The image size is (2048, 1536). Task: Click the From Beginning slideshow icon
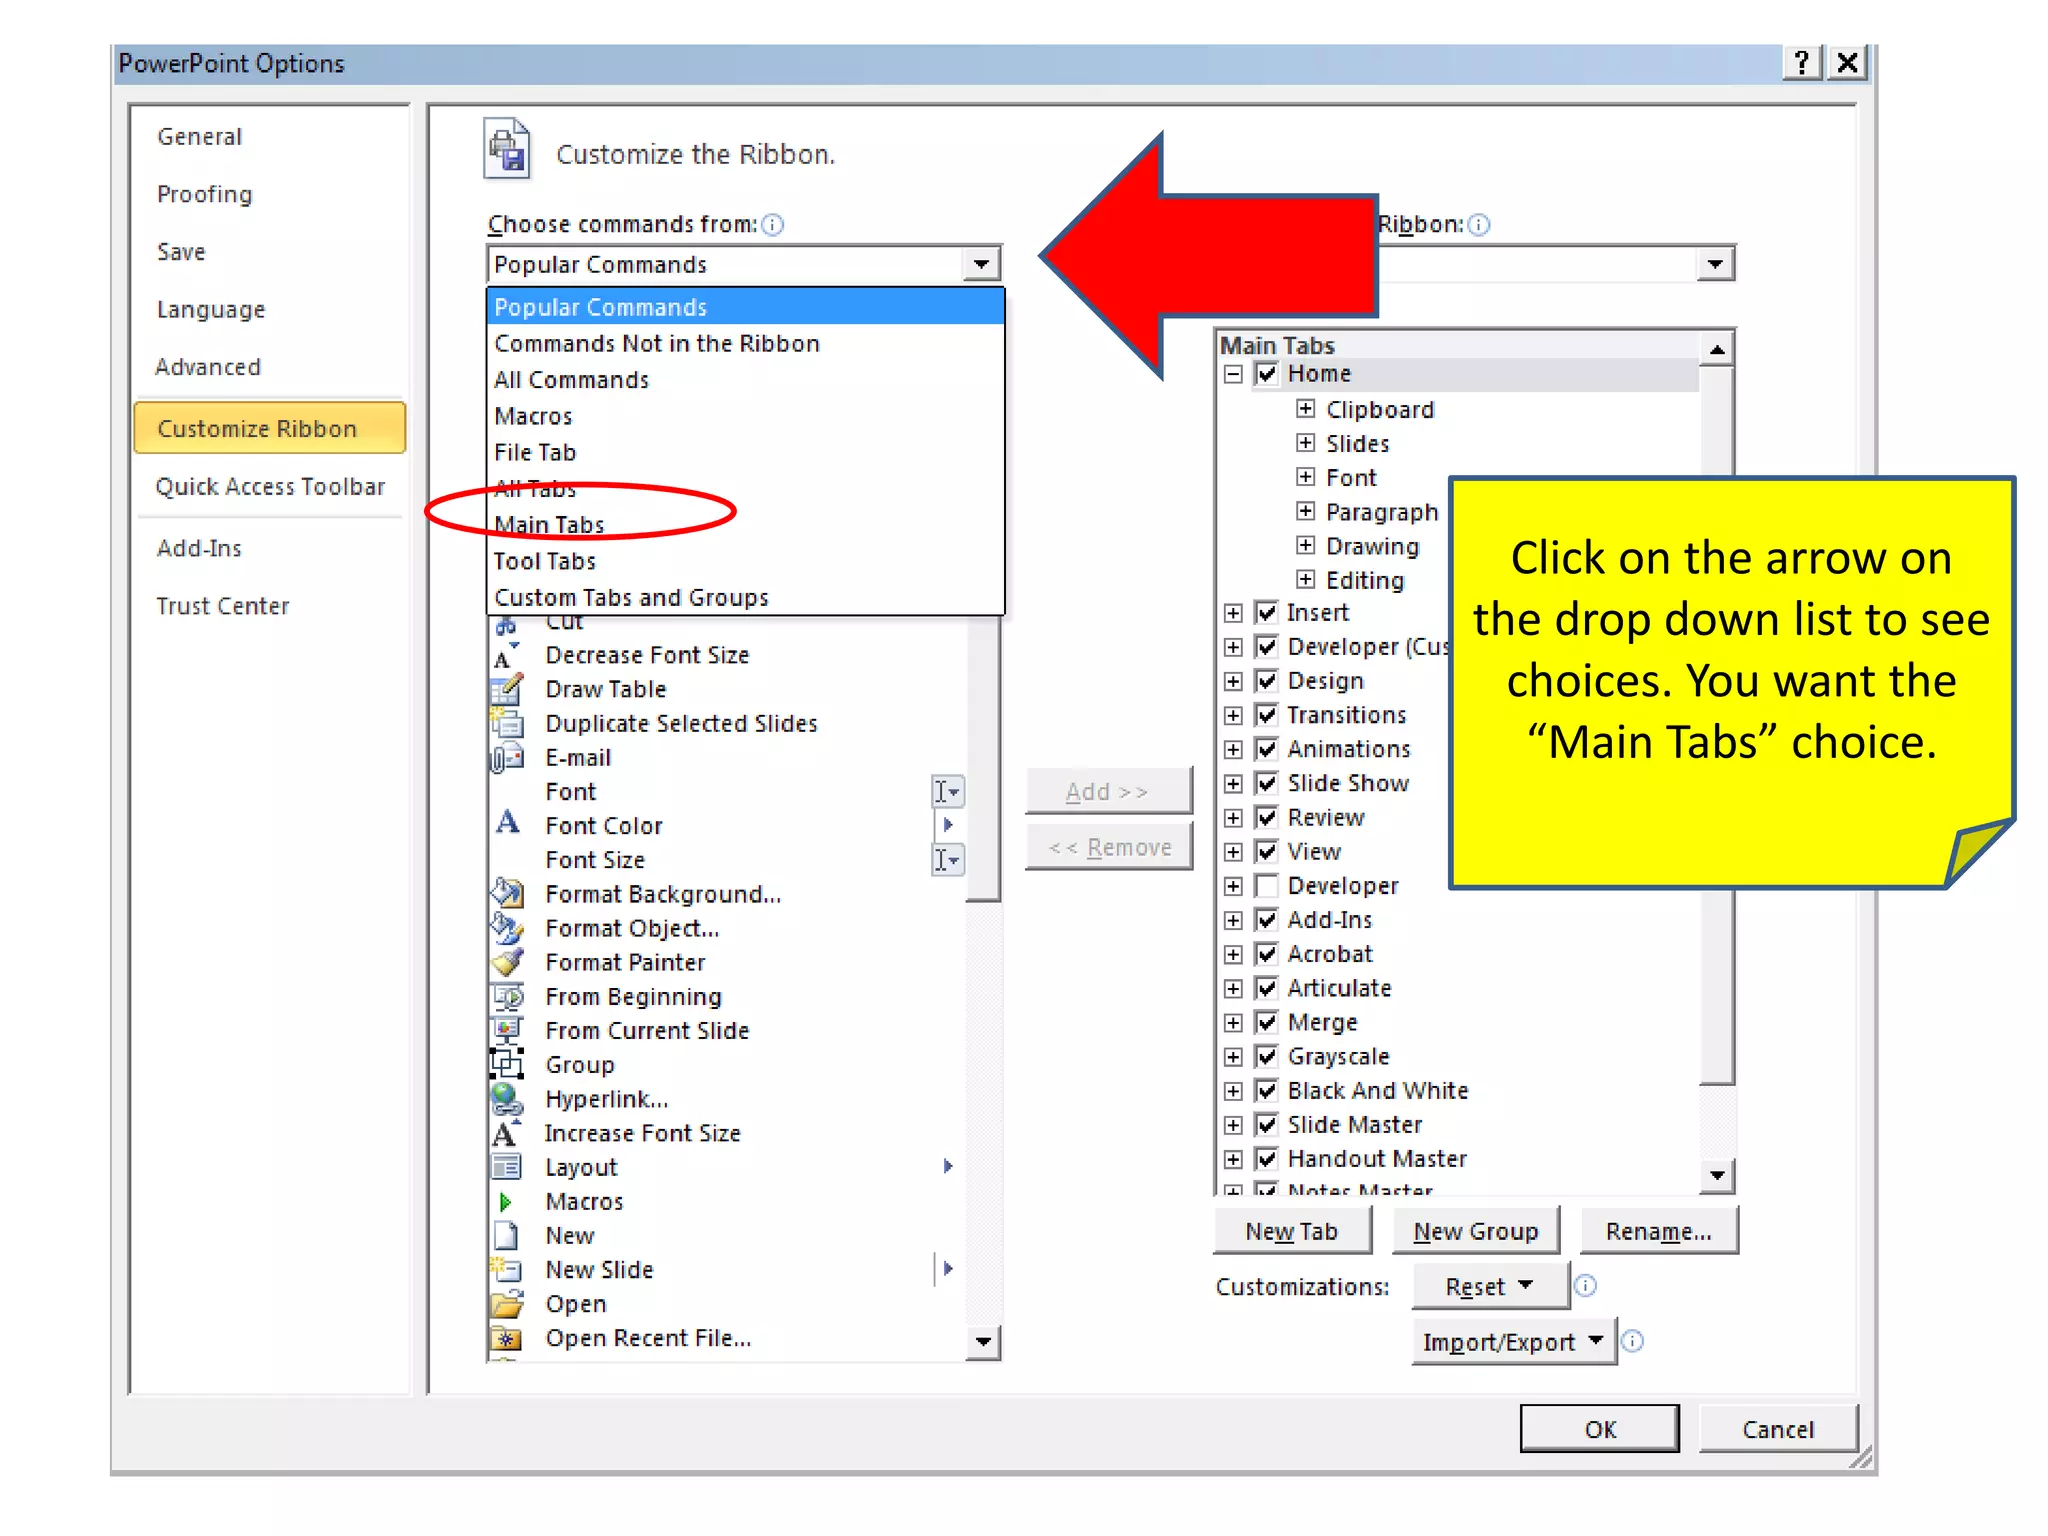(x=507, y=997)
